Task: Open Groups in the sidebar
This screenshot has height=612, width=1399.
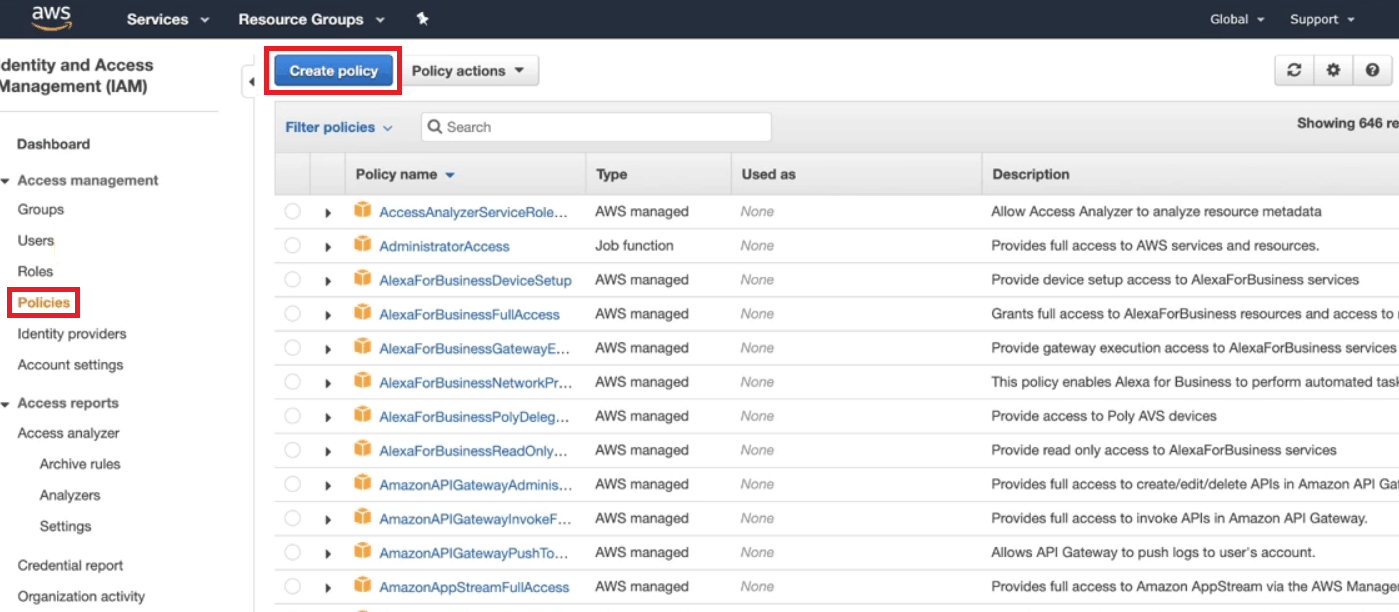Action: (x=41, y=209)
